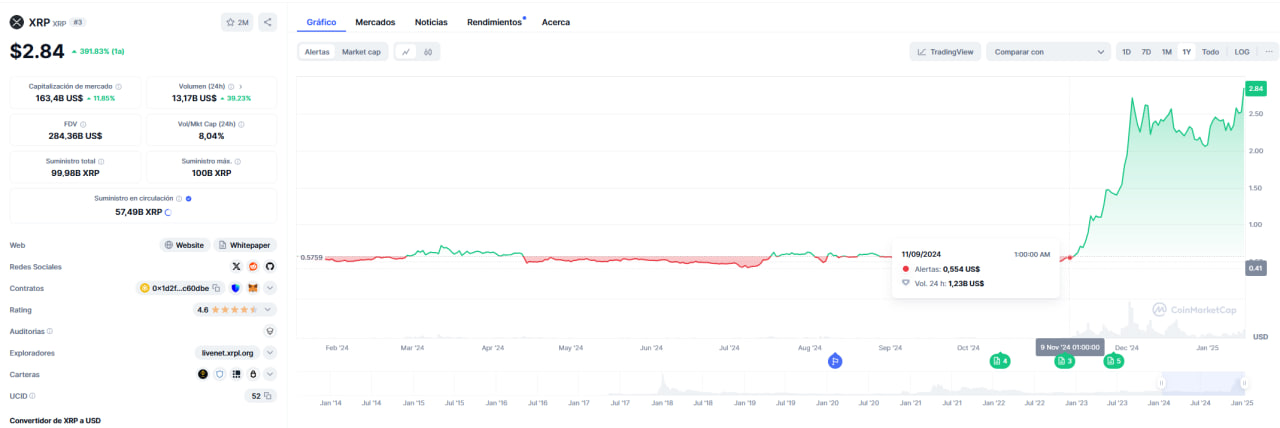This screenshot has height=428, width=1280.
Task: Click the green news marker labeled 3
Action: coord(1064,361)
